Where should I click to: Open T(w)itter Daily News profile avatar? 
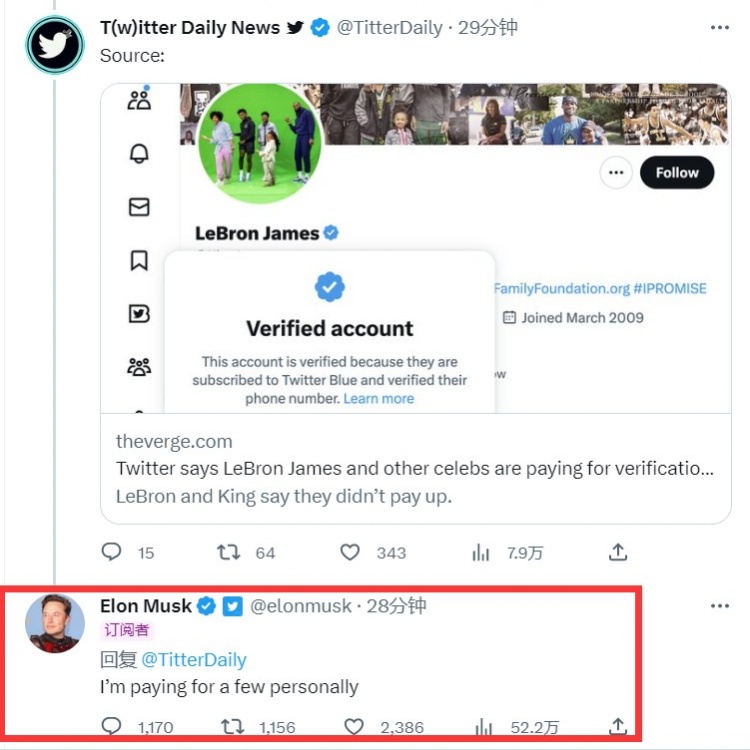[54, 45]
